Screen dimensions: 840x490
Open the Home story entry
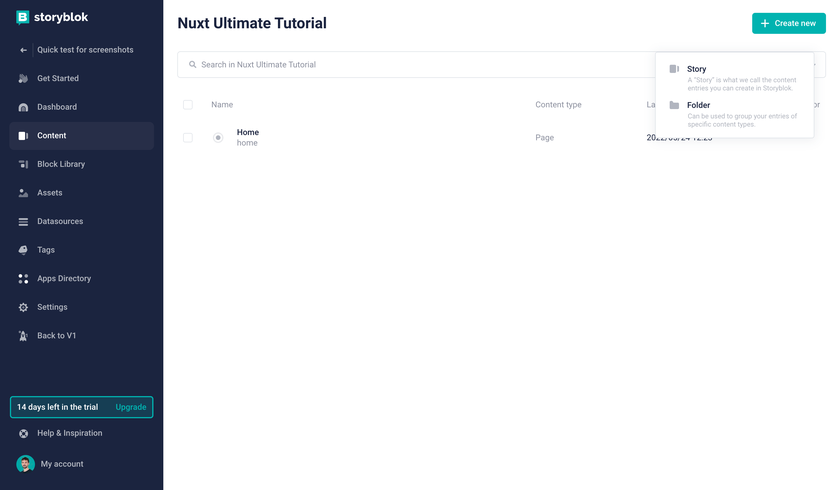coord(248,132)
